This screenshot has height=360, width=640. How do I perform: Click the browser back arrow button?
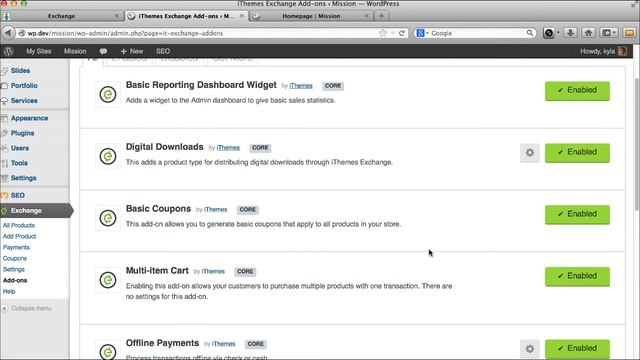tap(8, 33)
